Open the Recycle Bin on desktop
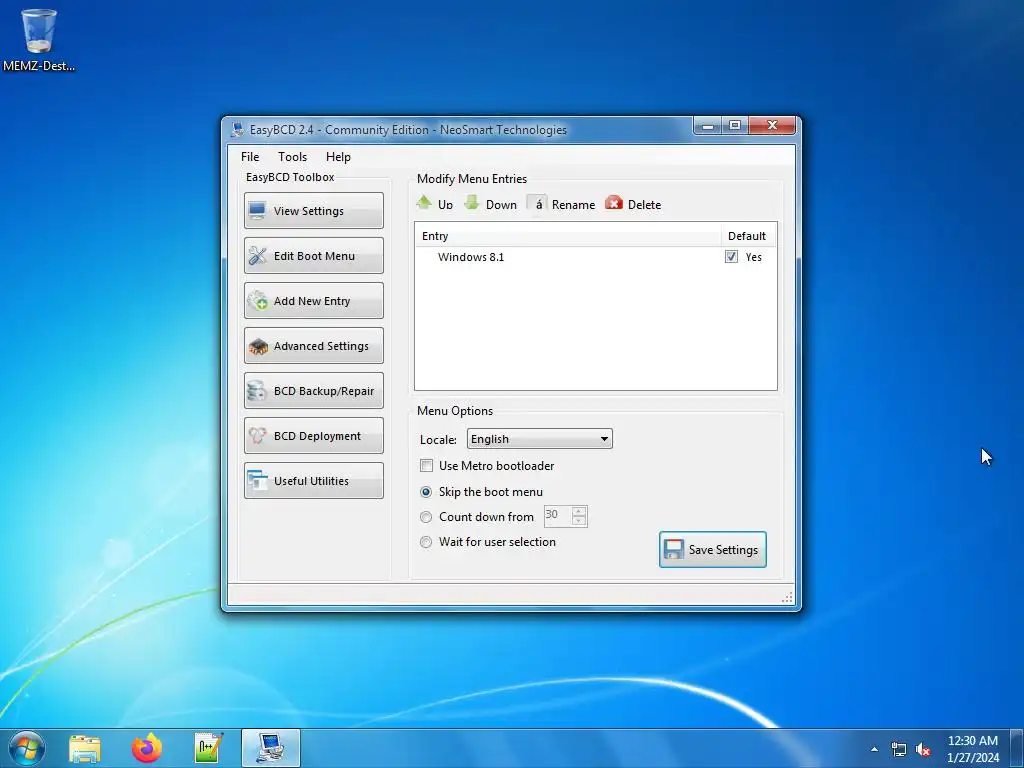Image resolution: width=1024 pixels, height=768 pixels. click(x=39, y=40)
